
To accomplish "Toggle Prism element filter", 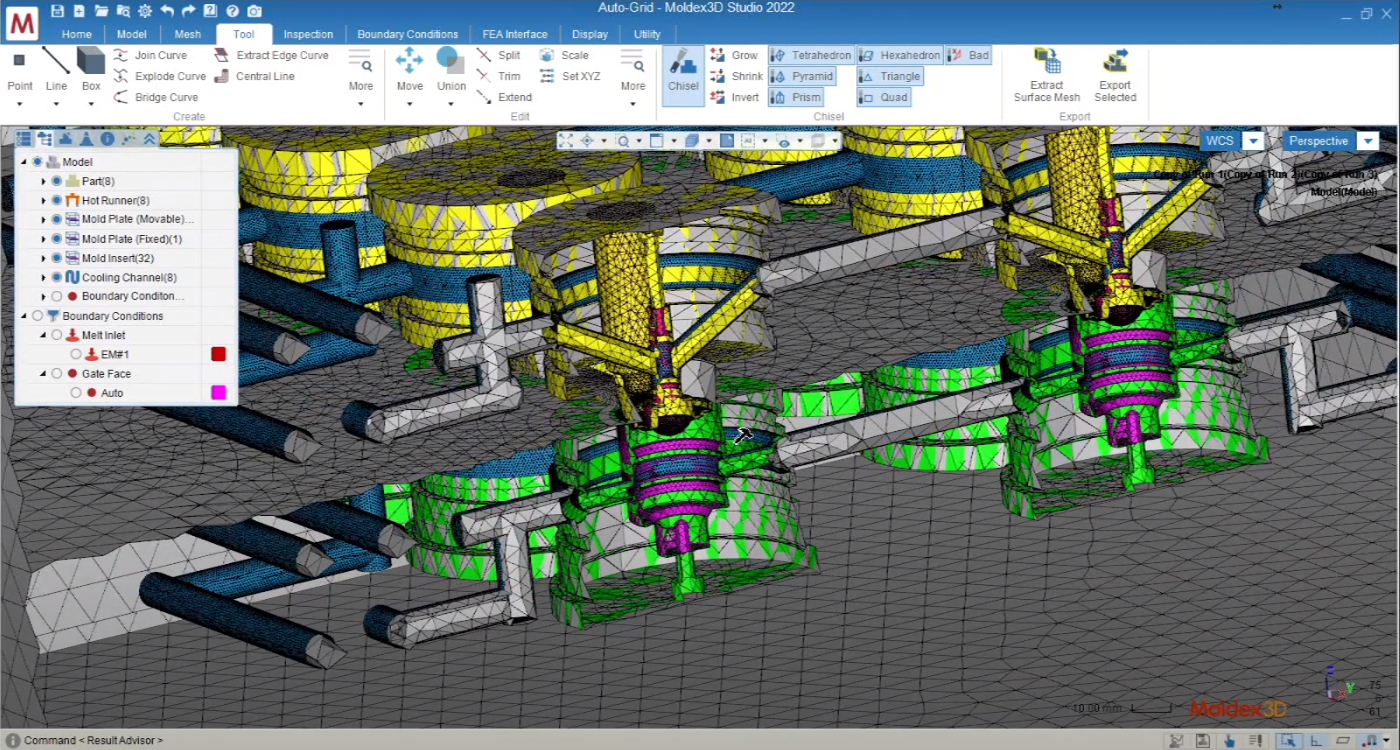I will point(797,98).
